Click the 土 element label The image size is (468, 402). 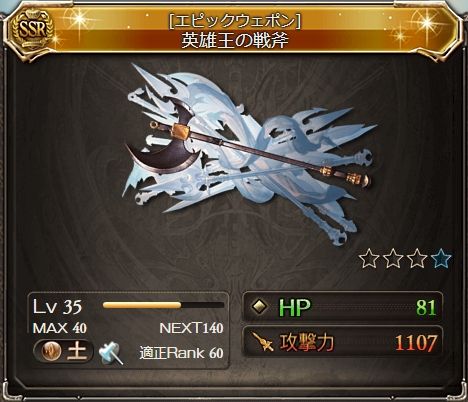coord(77,351)
